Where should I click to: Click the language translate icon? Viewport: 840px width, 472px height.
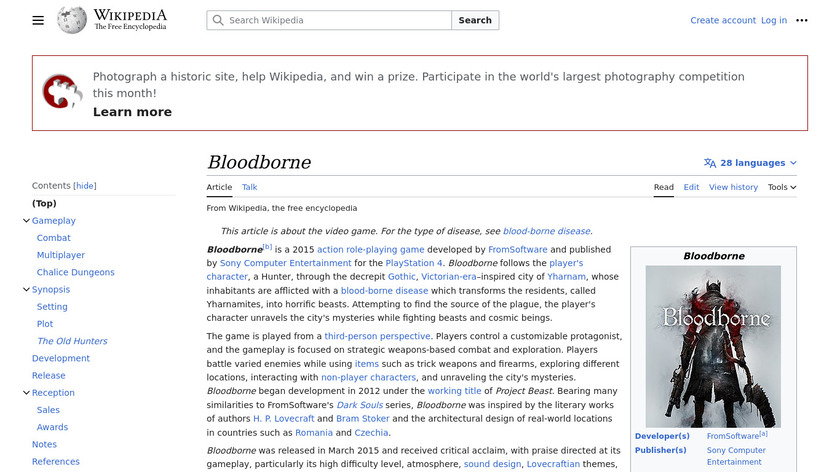point(710,163)
